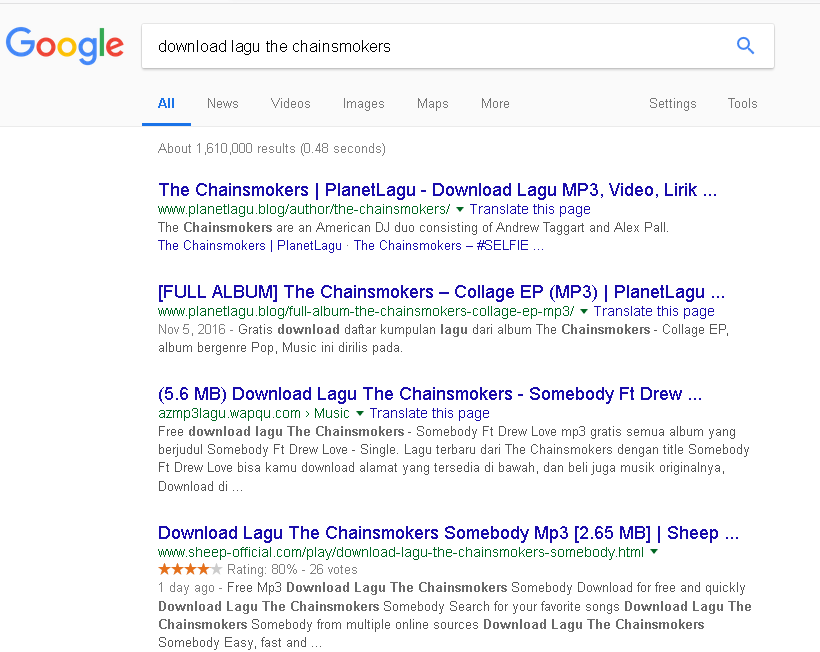The image size is (820, 652).
Task: Switch to the News tab
Action: click(x=222, y=103)
